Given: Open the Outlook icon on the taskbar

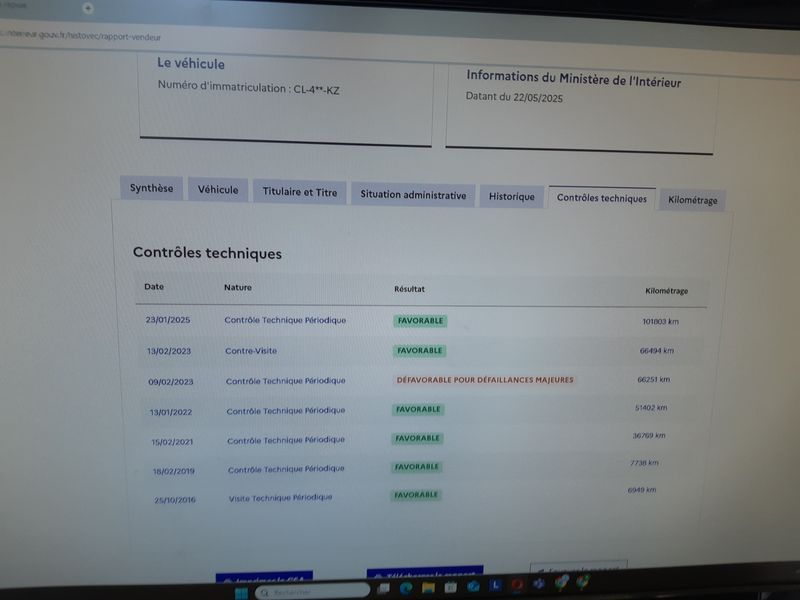Looking at the screenshot, I should click(x=473, y=586).
